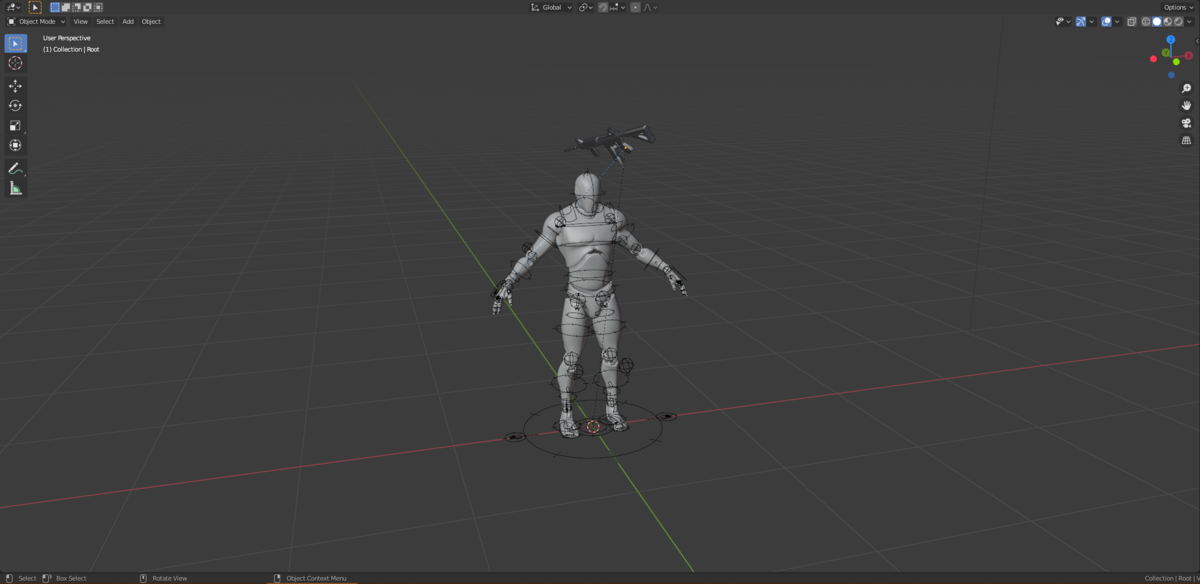Toggle X-ray mode

[1132, 21]
